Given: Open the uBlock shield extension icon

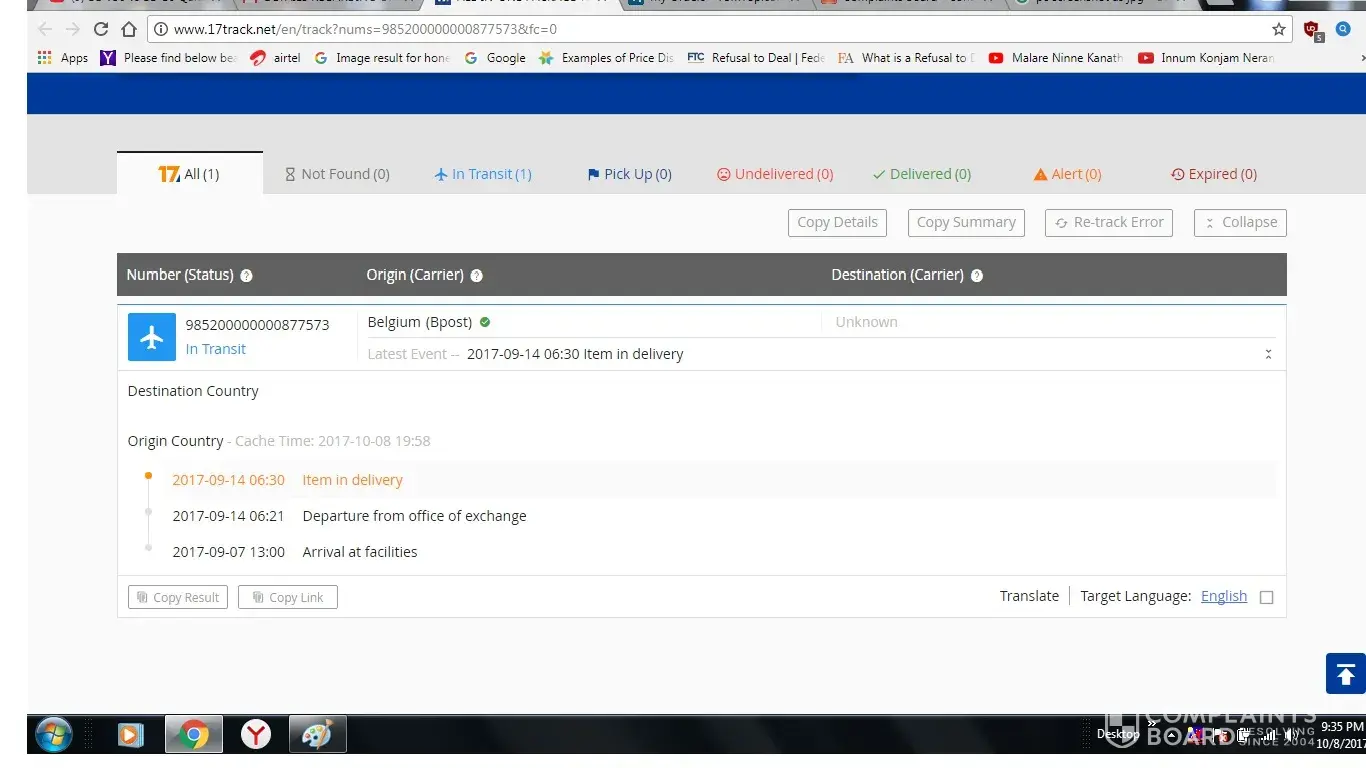Looking at the screenshot, I should pos(1312,30).
